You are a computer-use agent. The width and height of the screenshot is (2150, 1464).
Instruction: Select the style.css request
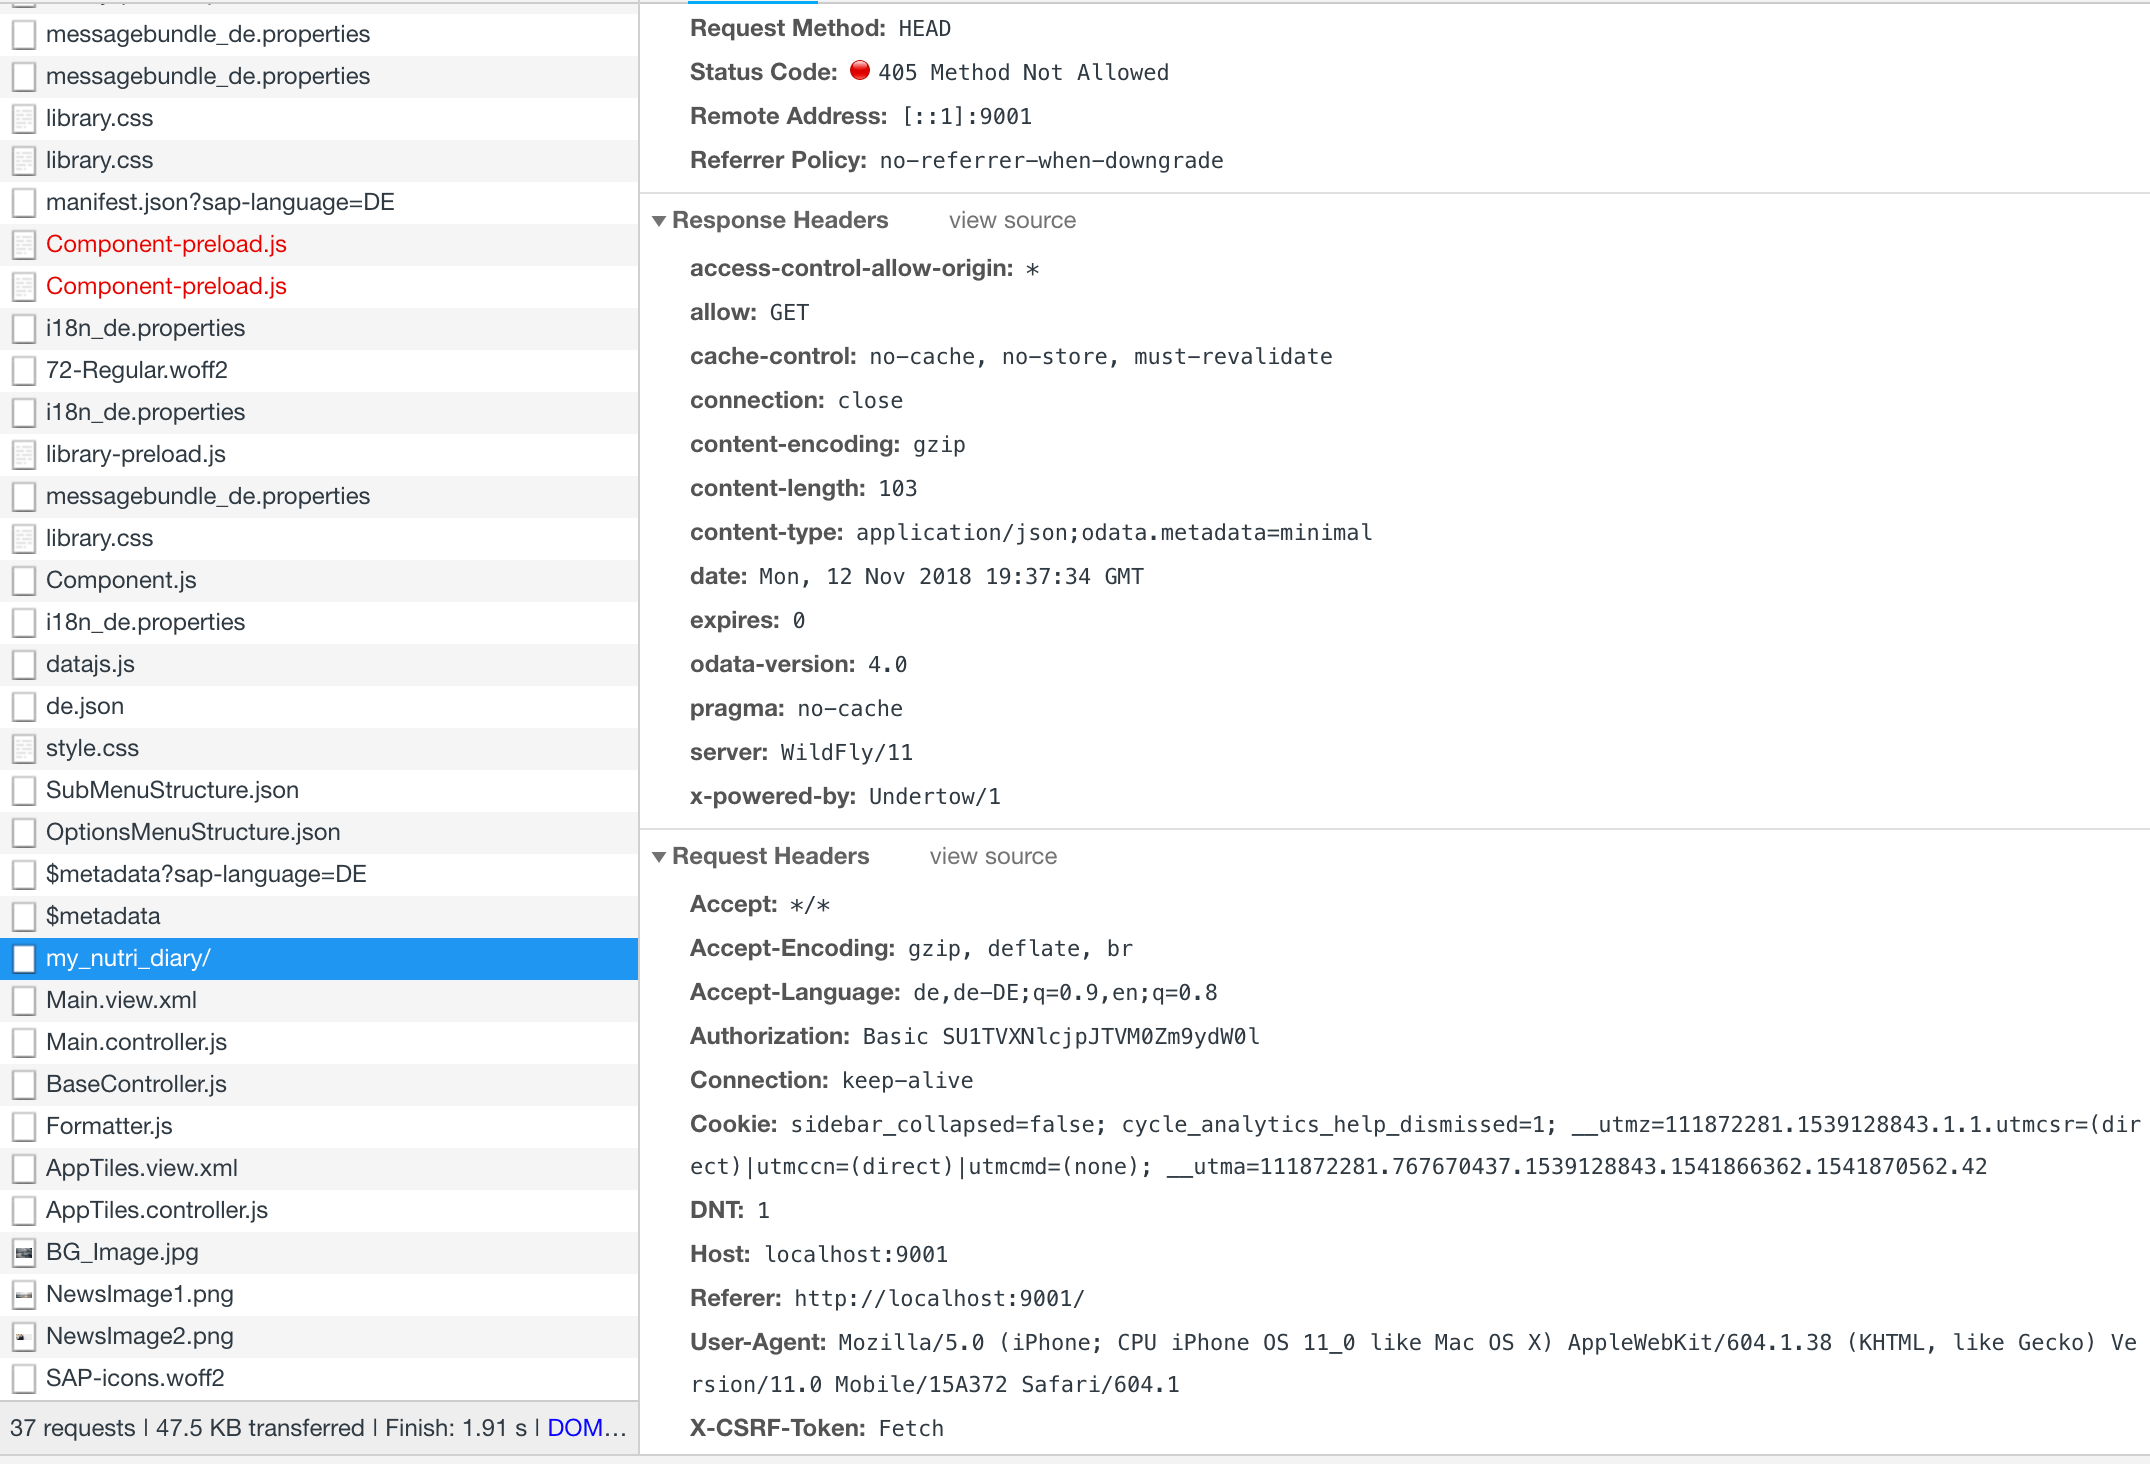[319, 748]
